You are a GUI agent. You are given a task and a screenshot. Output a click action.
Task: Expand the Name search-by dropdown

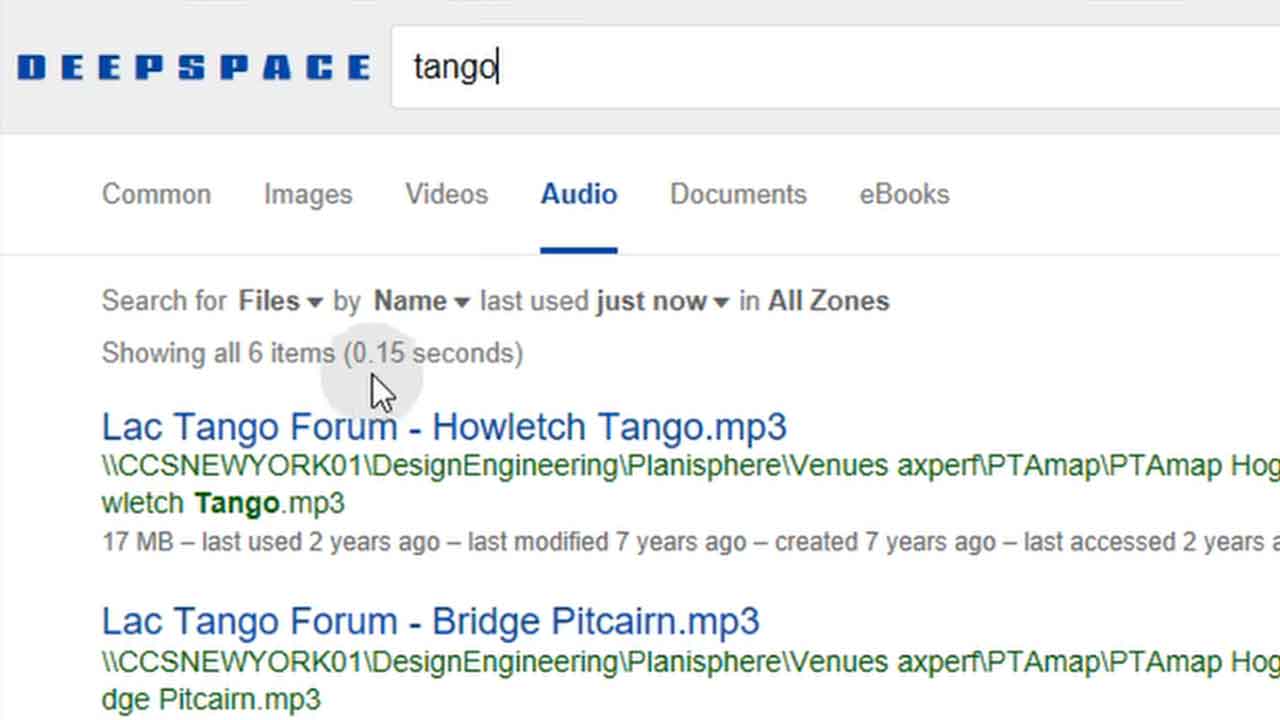(x=421, y=301)
